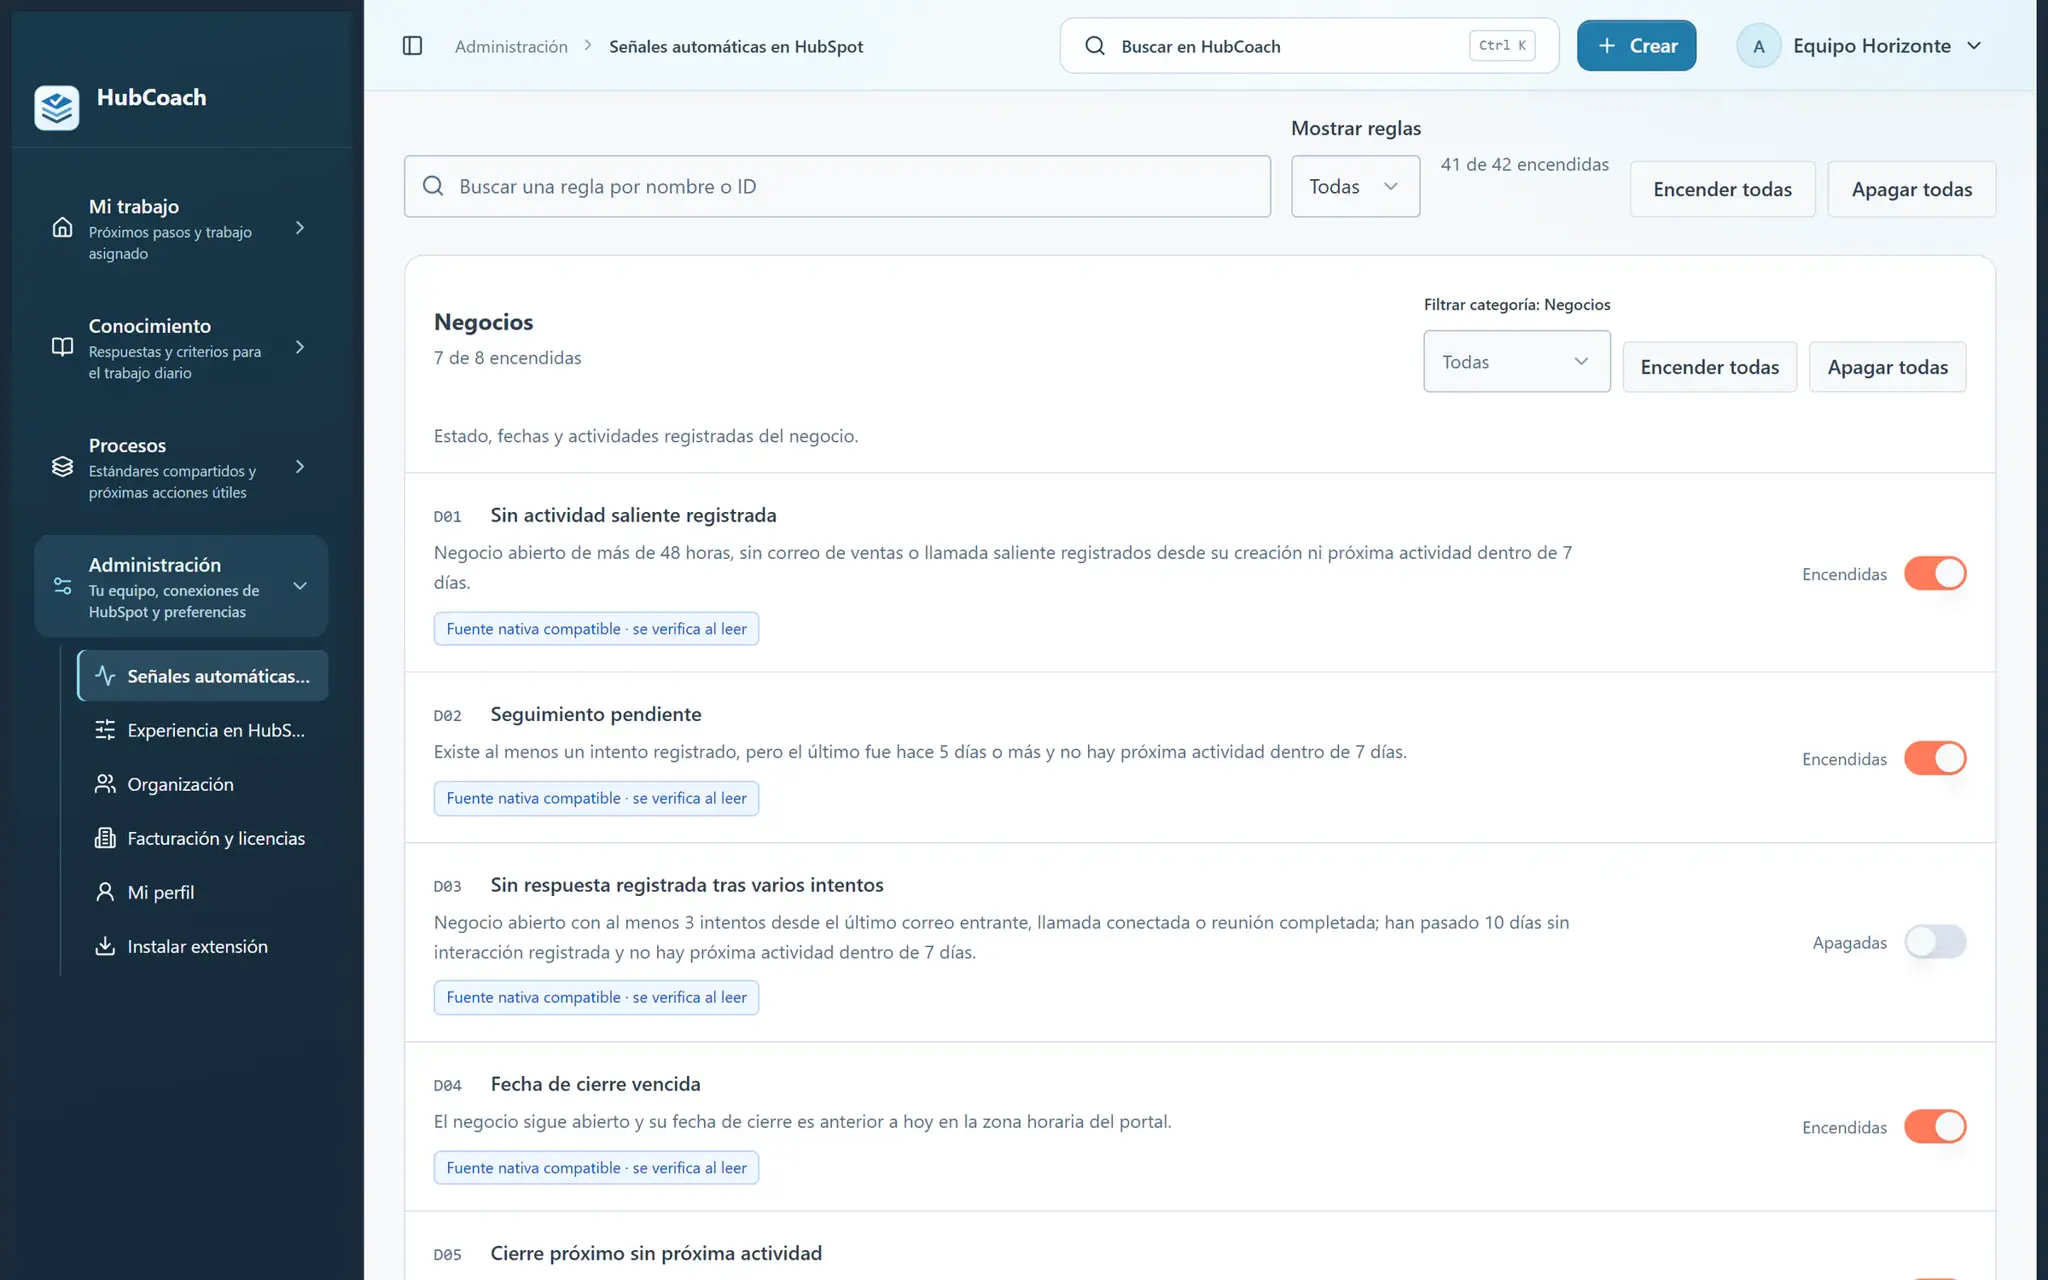Focus the Buscar en HubCoach search field
Viewport: 2048px width, 1280px height.
click(x=1309, y=46)
